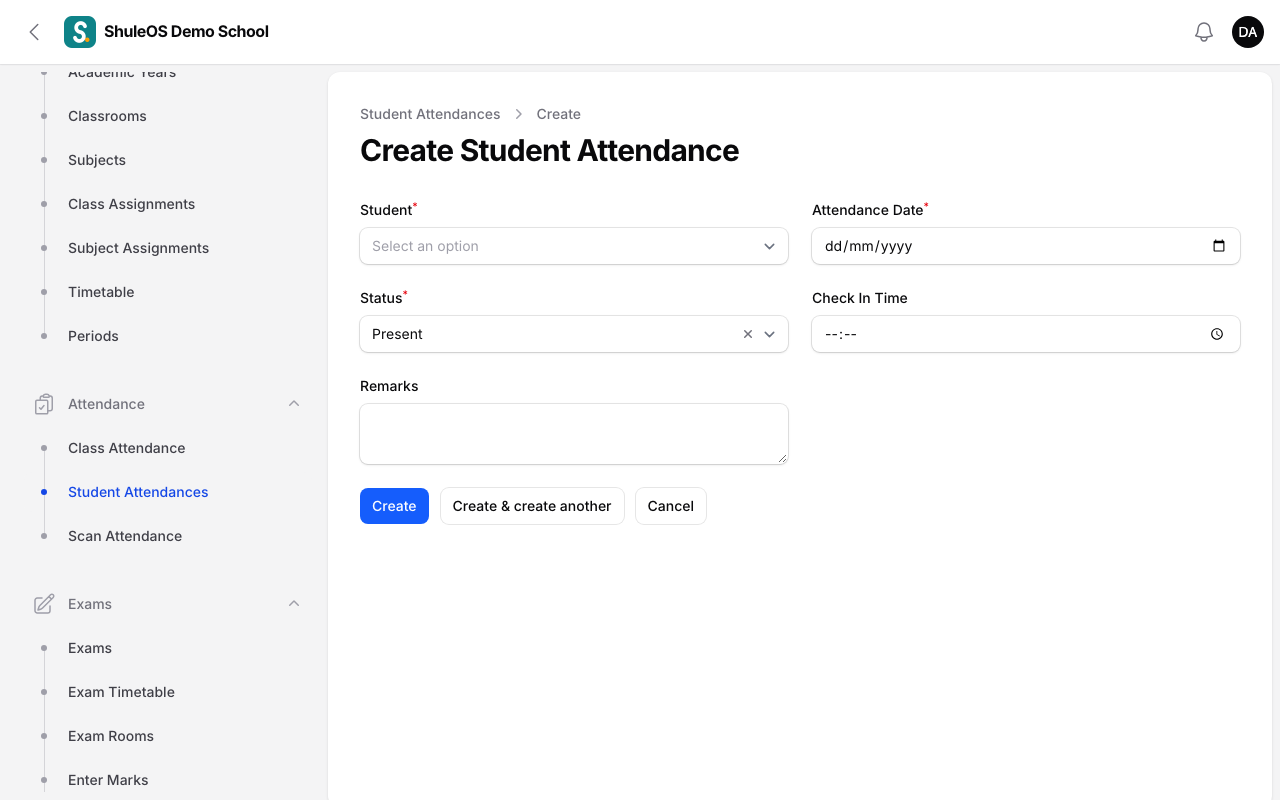Open the Exams sub-item in sidebar
Screen dimensions: 1280x800
[x=90, y=648]
